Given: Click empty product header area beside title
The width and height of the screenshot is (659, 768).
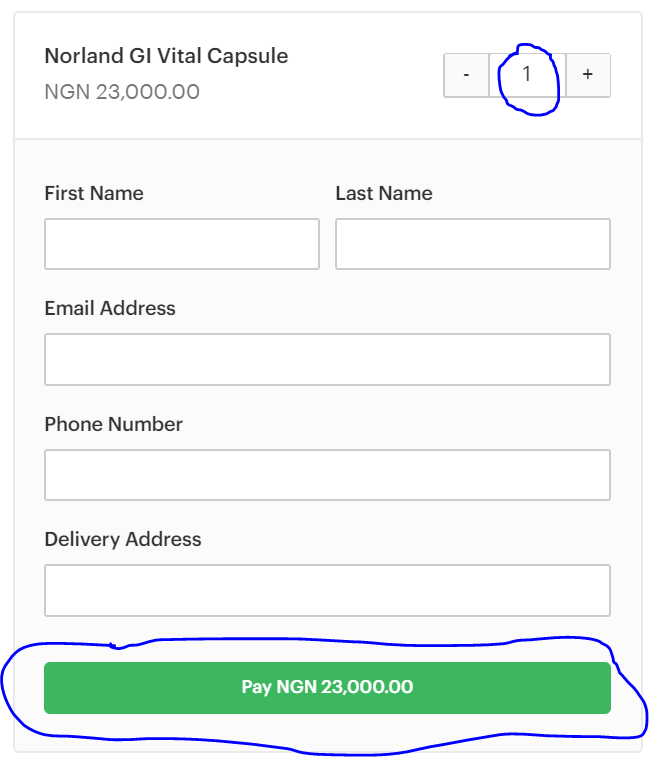Looking at the screenshot, I should tap(365, 75).
